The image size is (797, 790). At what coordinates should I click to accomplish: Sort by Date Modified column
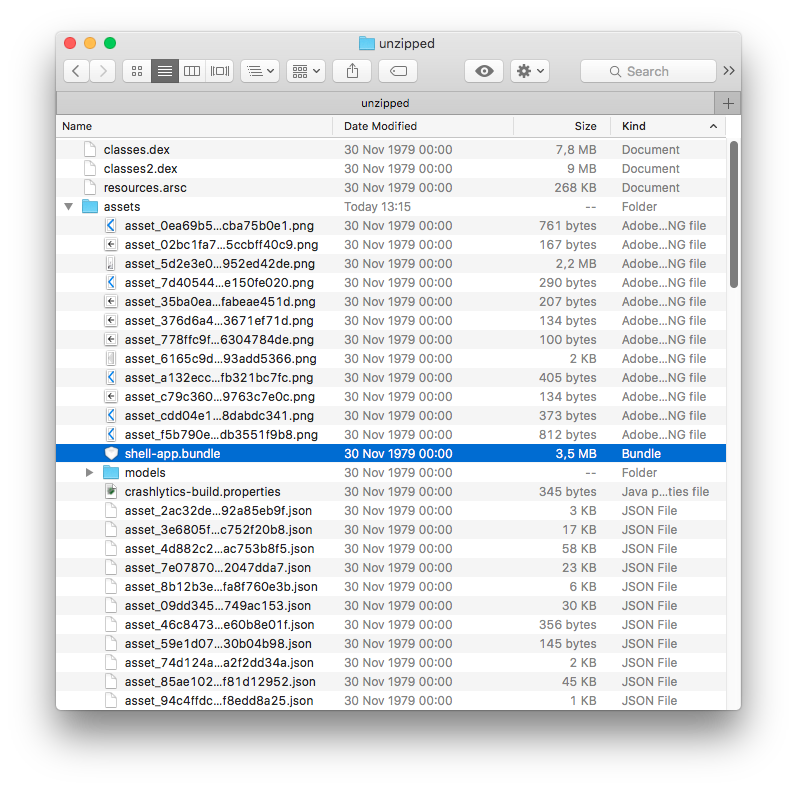pyautogui.click(x=423, y=126)
